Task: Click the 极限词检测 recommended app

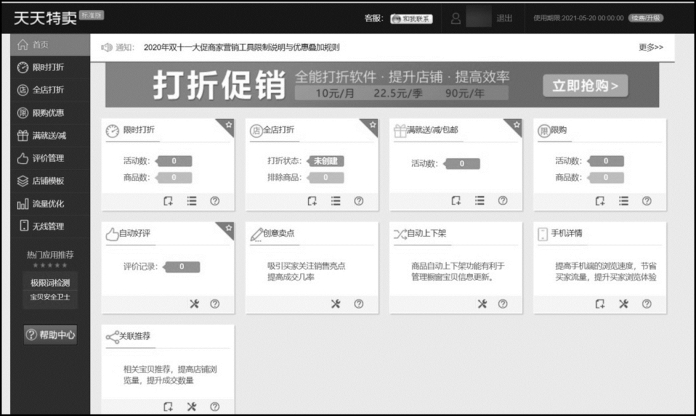Action: tap(50, 283)
